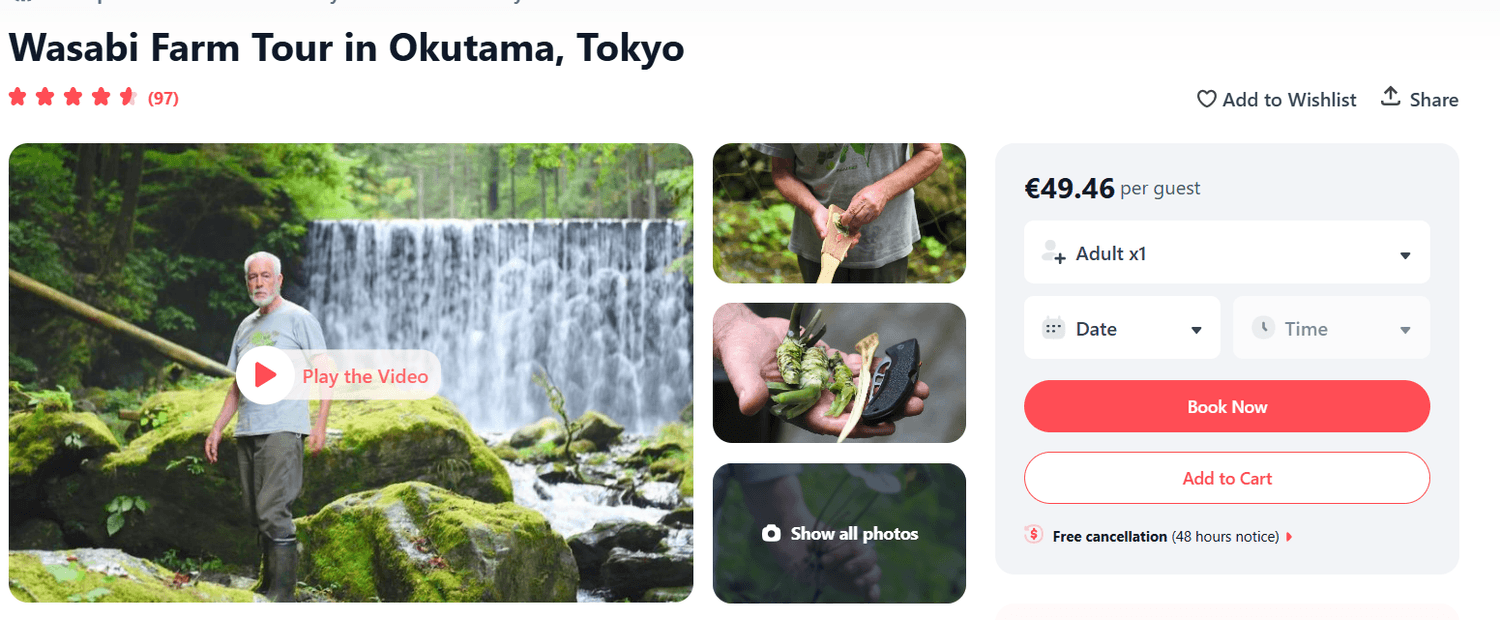The height and width of the screenshot is (620, 1500).
Task: Open the wasabi carving hands thumbnail
Action: (839, 213)
